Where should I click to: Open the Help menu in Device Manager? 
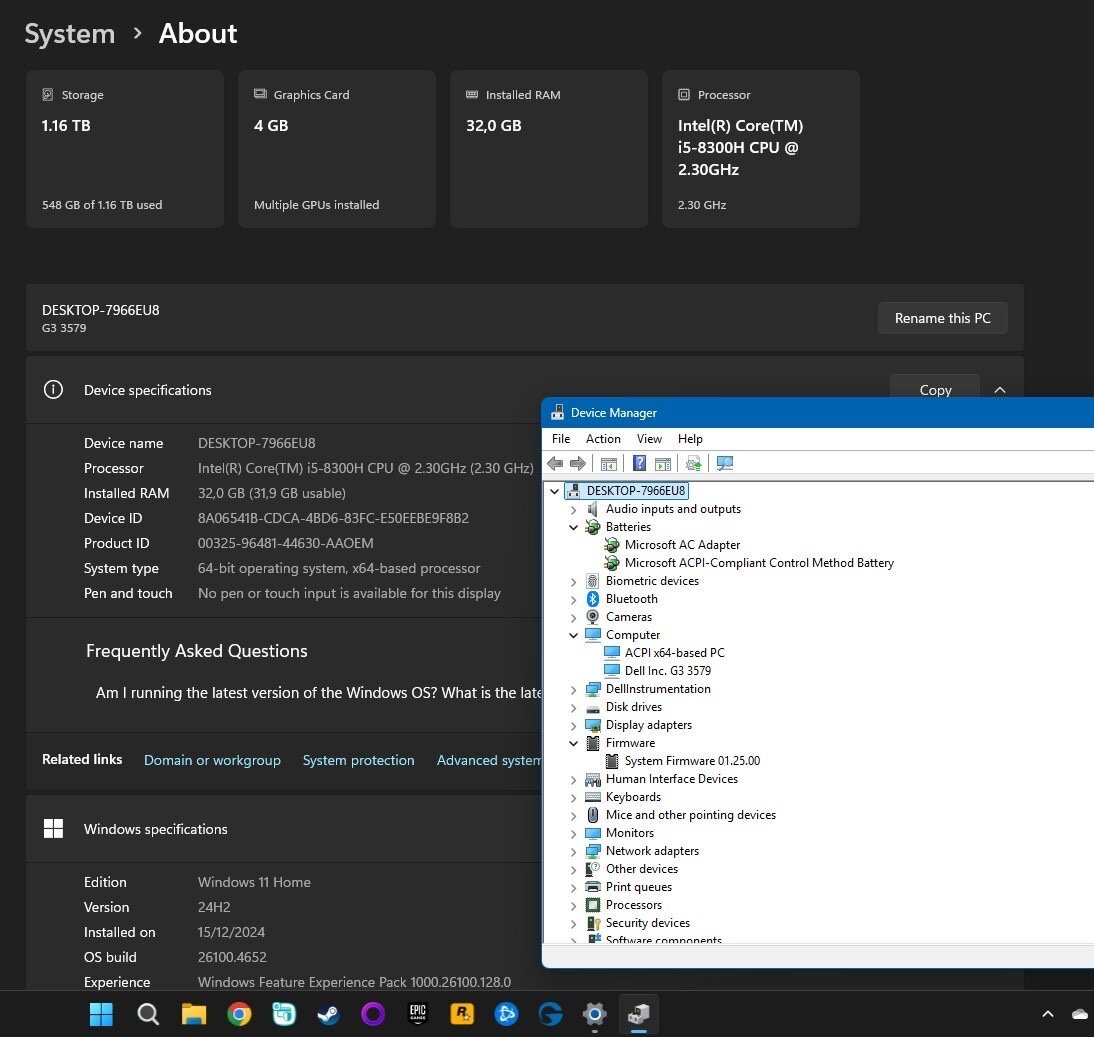[690, 439]
